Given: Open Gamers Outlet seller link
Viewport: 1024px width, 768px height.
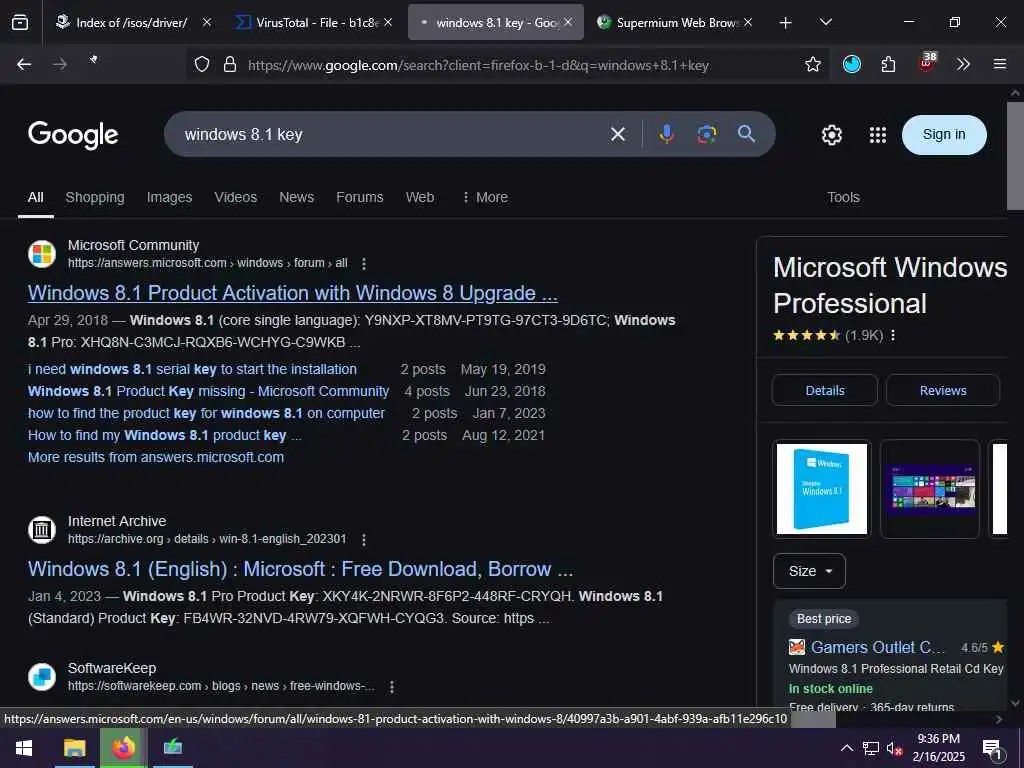Looking at the screenshot, I should 878,648.
